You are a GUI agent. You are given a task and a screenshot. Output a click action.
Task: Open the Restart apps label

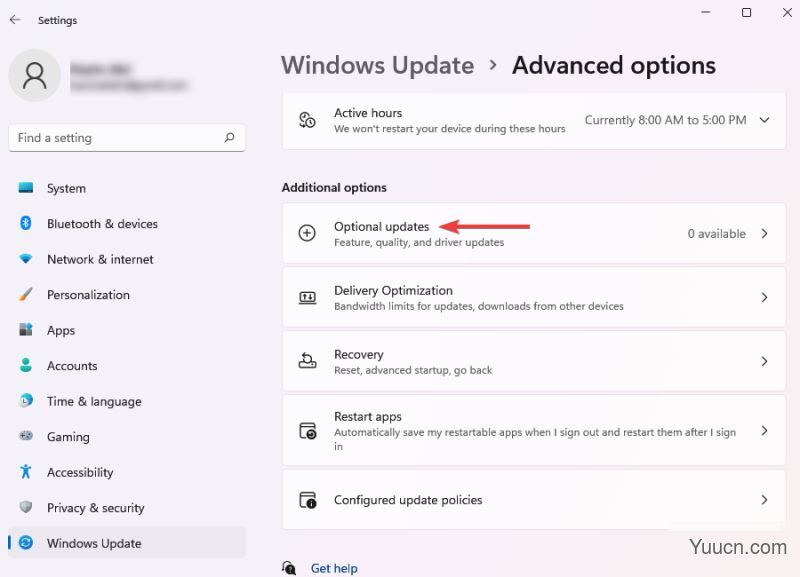point(368,416)
